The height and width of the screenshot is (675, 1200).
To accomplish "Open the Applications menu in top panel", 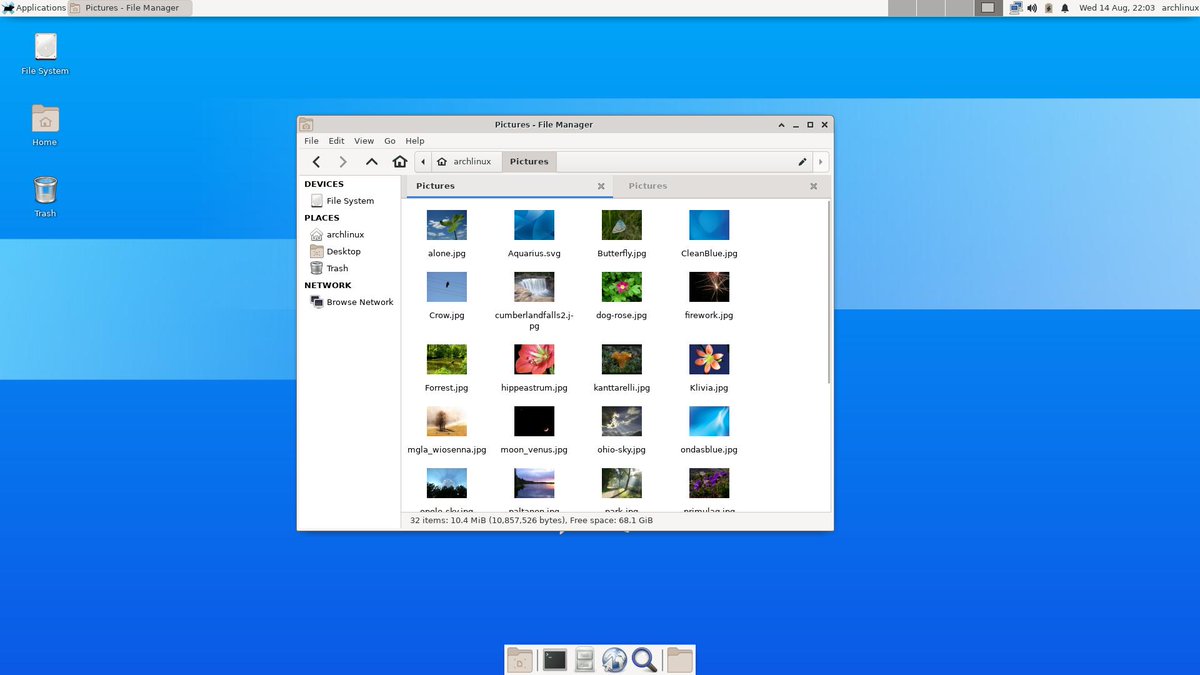I will tap(34, 8).
